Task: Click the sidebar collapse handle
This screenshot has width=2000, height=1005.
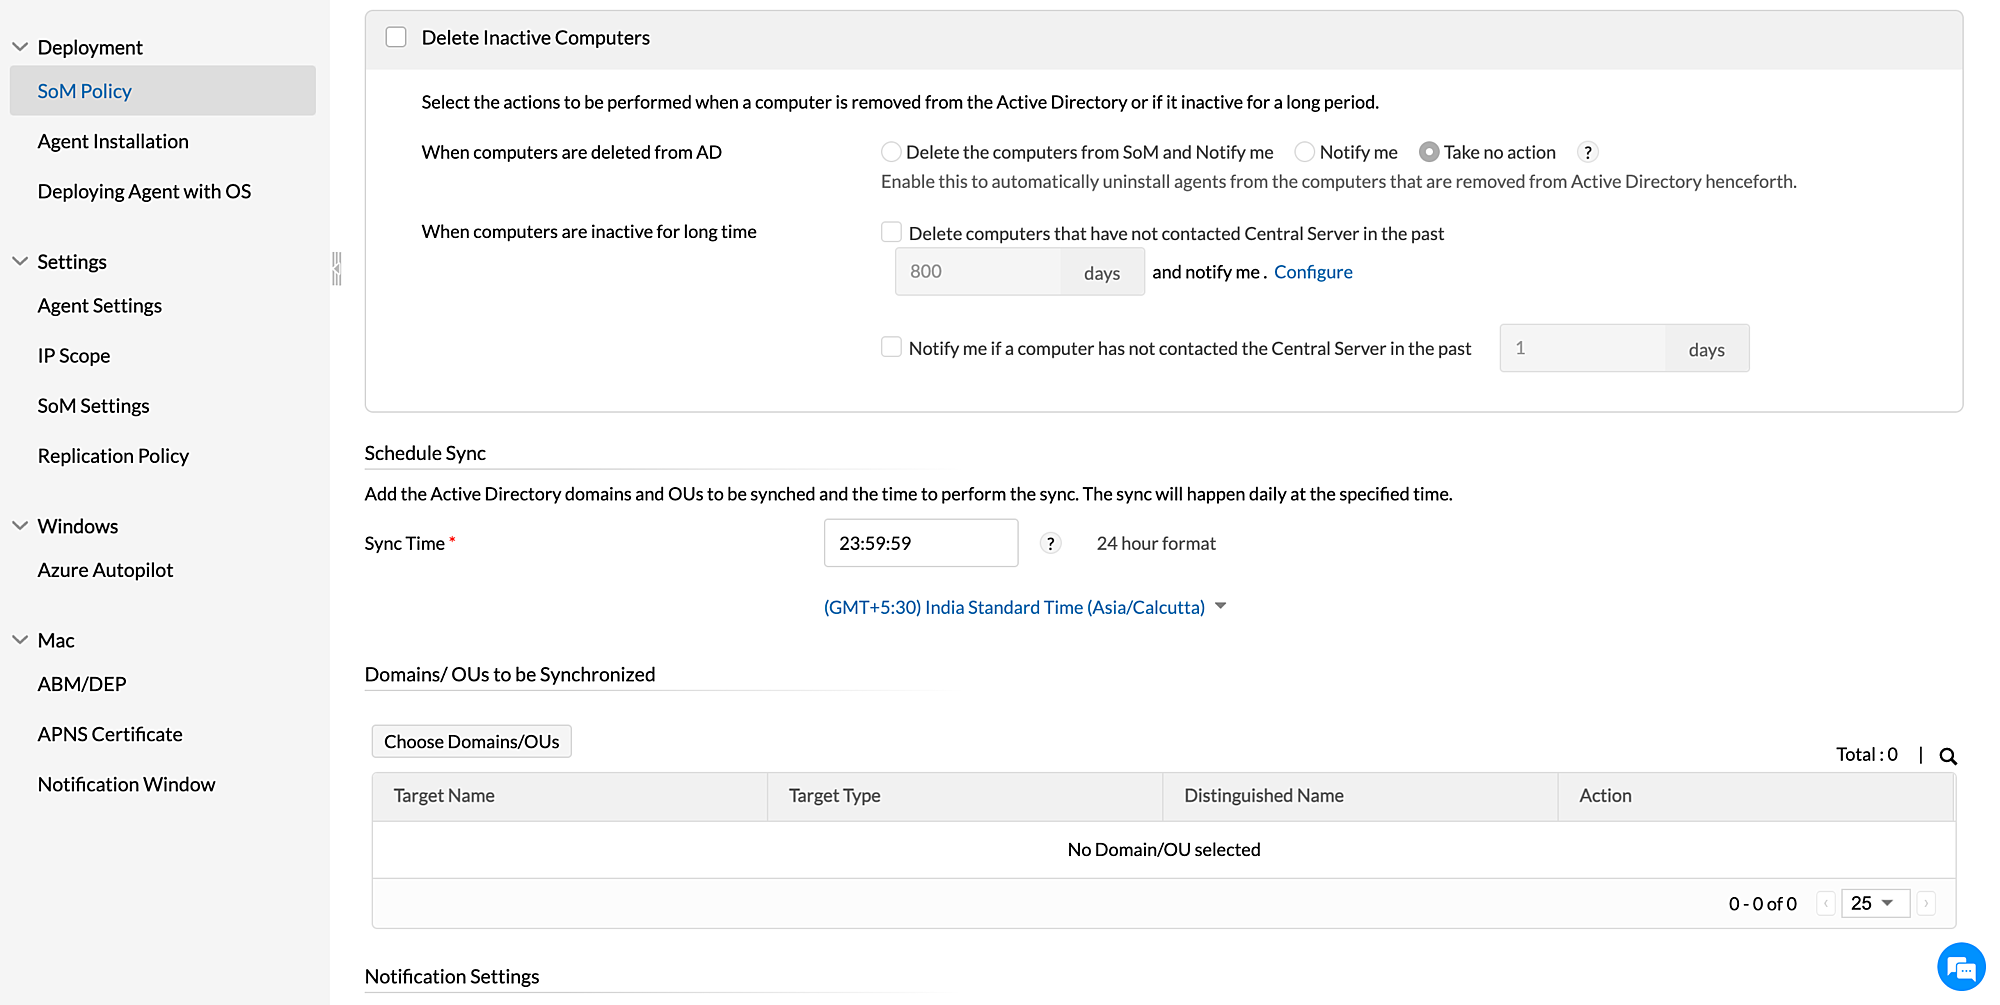Action: [x=337, y=268]
